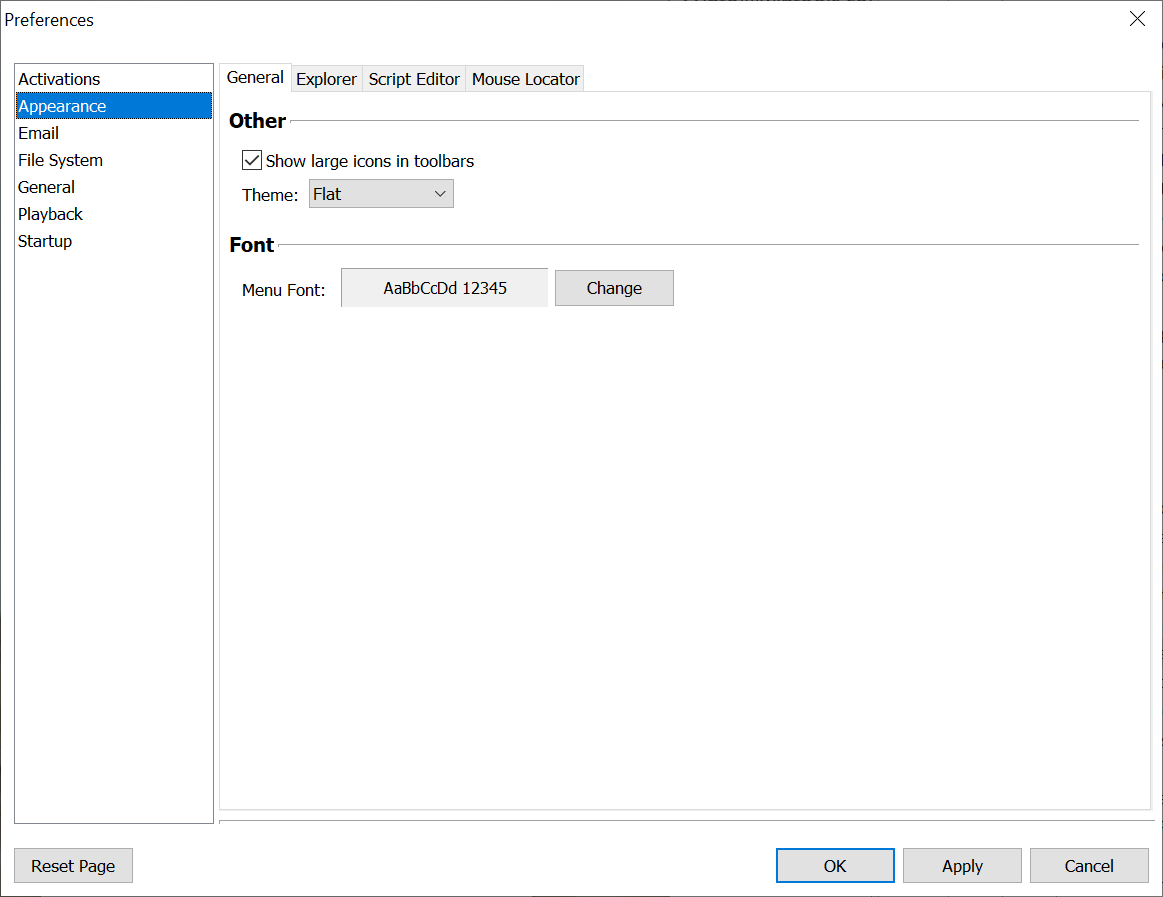This screenshot has width=1163, height=897.
Task: Click Apply to save the settings
Action: 962,866
